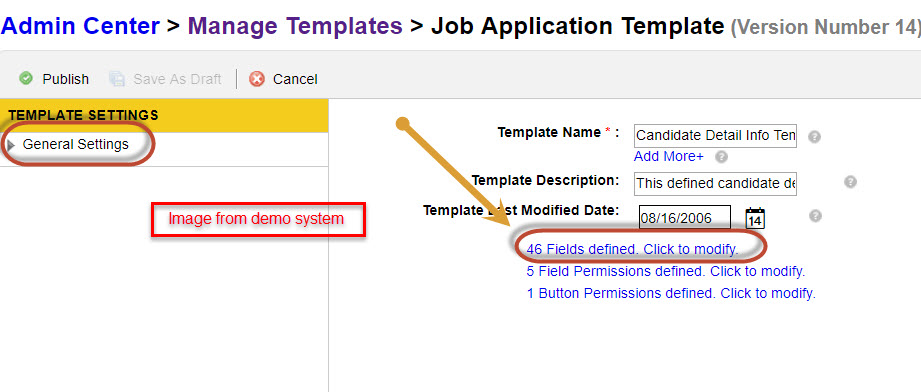Viewport: 921px width, 392px height.
Task: Click help icon next to Add More+
Action: (x=722, y=157)
